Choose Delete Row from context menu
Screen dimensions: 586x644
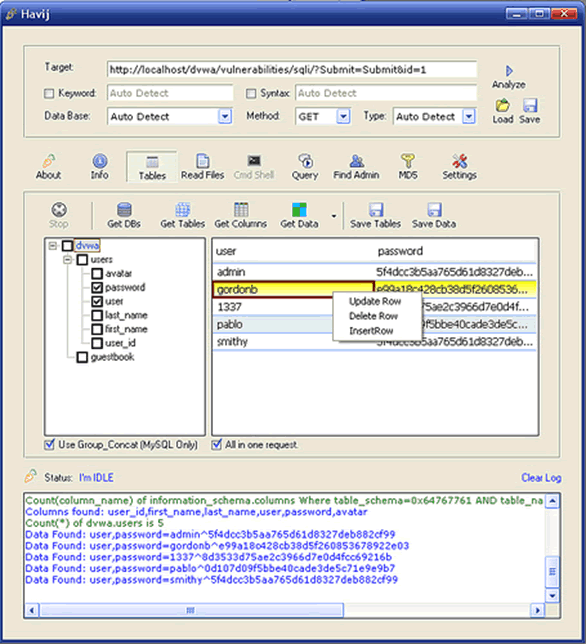pos(373,316)
